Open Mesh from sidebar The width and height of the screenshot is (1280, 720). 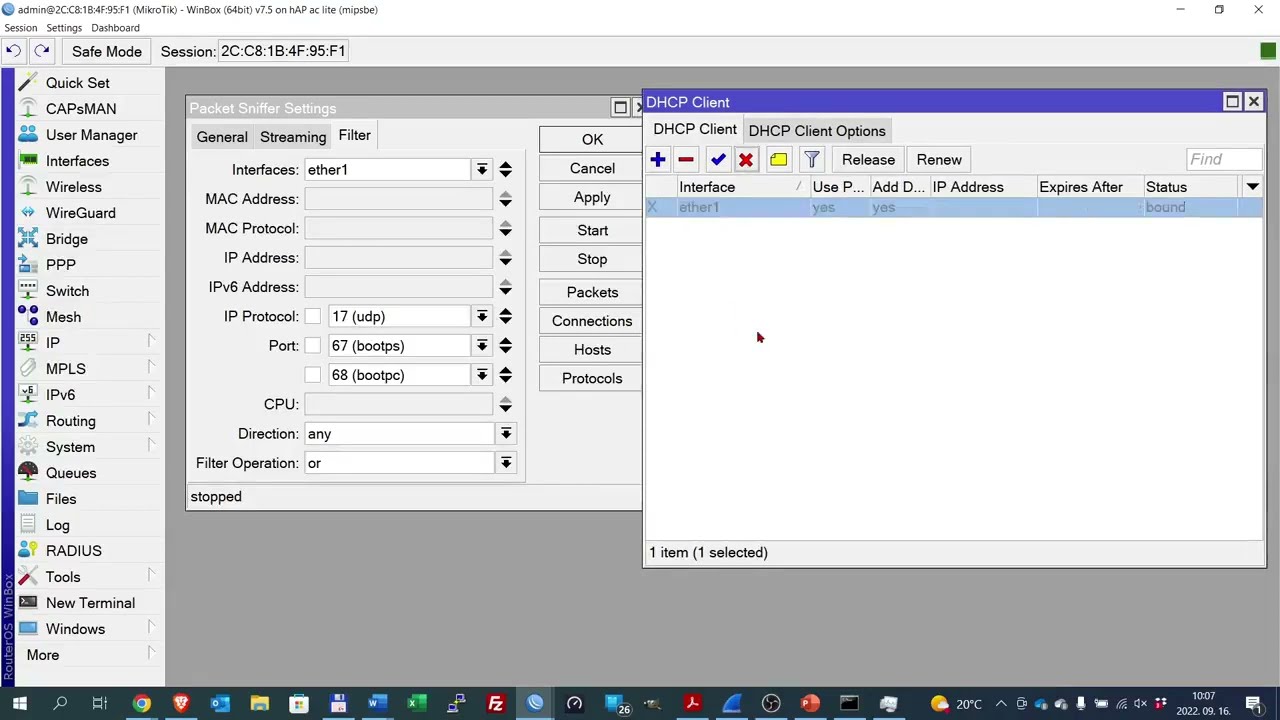pos(63,317)
